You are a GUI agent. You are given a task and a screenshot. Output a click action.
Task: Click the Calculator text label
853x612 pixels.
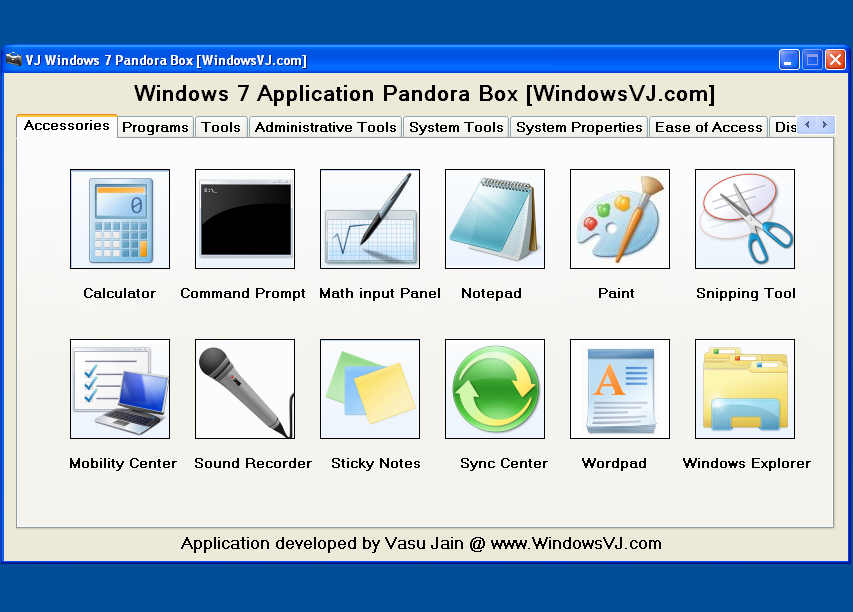120,293
